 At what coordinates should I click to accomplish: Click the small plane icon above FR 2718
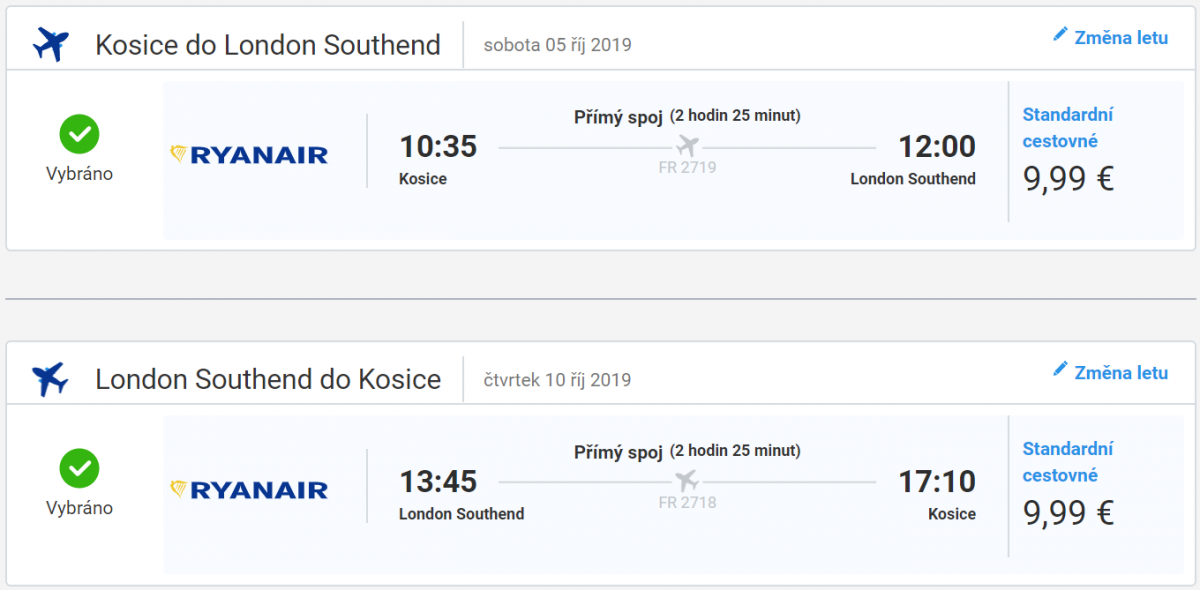(x=687, y=481)
